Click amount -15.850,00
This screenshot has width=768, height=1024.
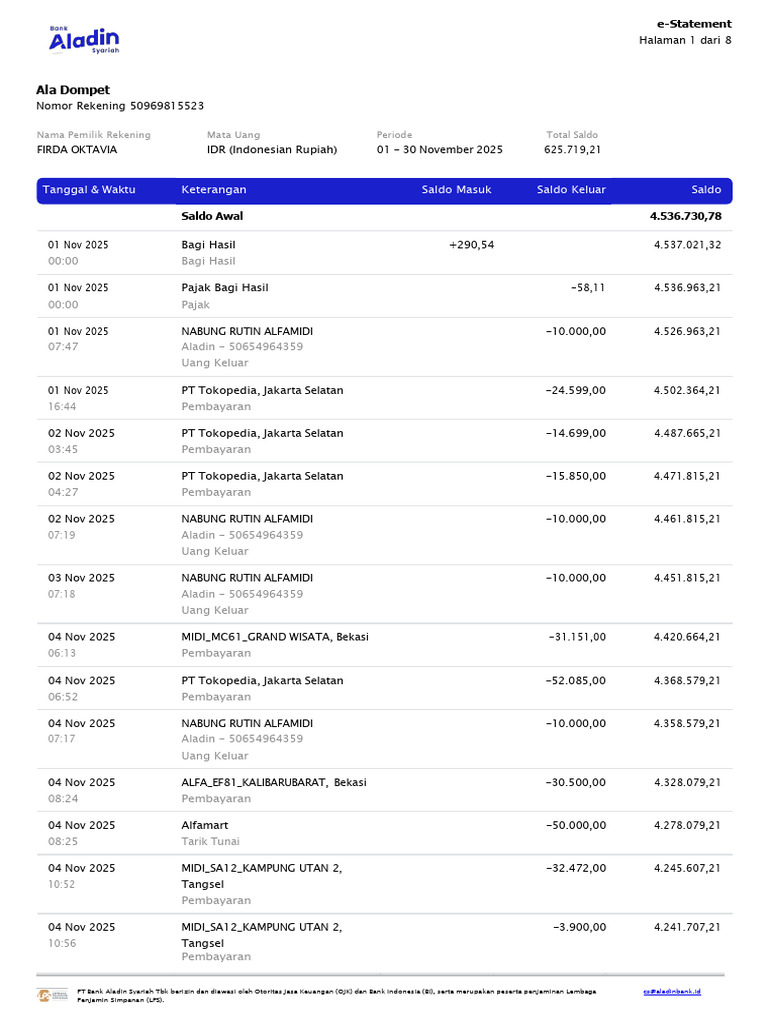[575, 477]
